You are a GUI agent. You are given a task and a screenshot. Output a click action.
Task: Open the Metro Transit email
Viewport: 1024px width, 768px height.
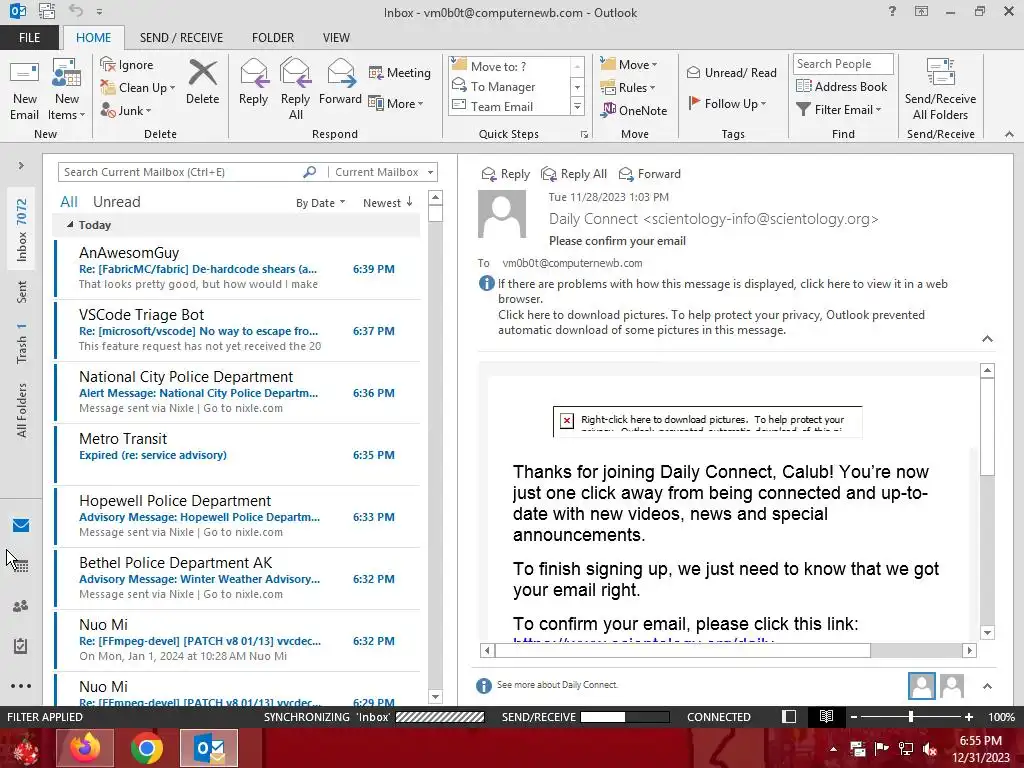[x=238, y=454]
